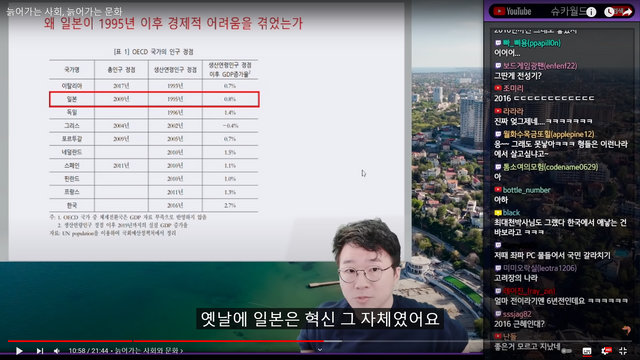This screenshot has height=360, width=640.
Task: Click the subtitle text '옛날에 일본은 혁신 그 자체였어요'
Action: pos(320,319)
